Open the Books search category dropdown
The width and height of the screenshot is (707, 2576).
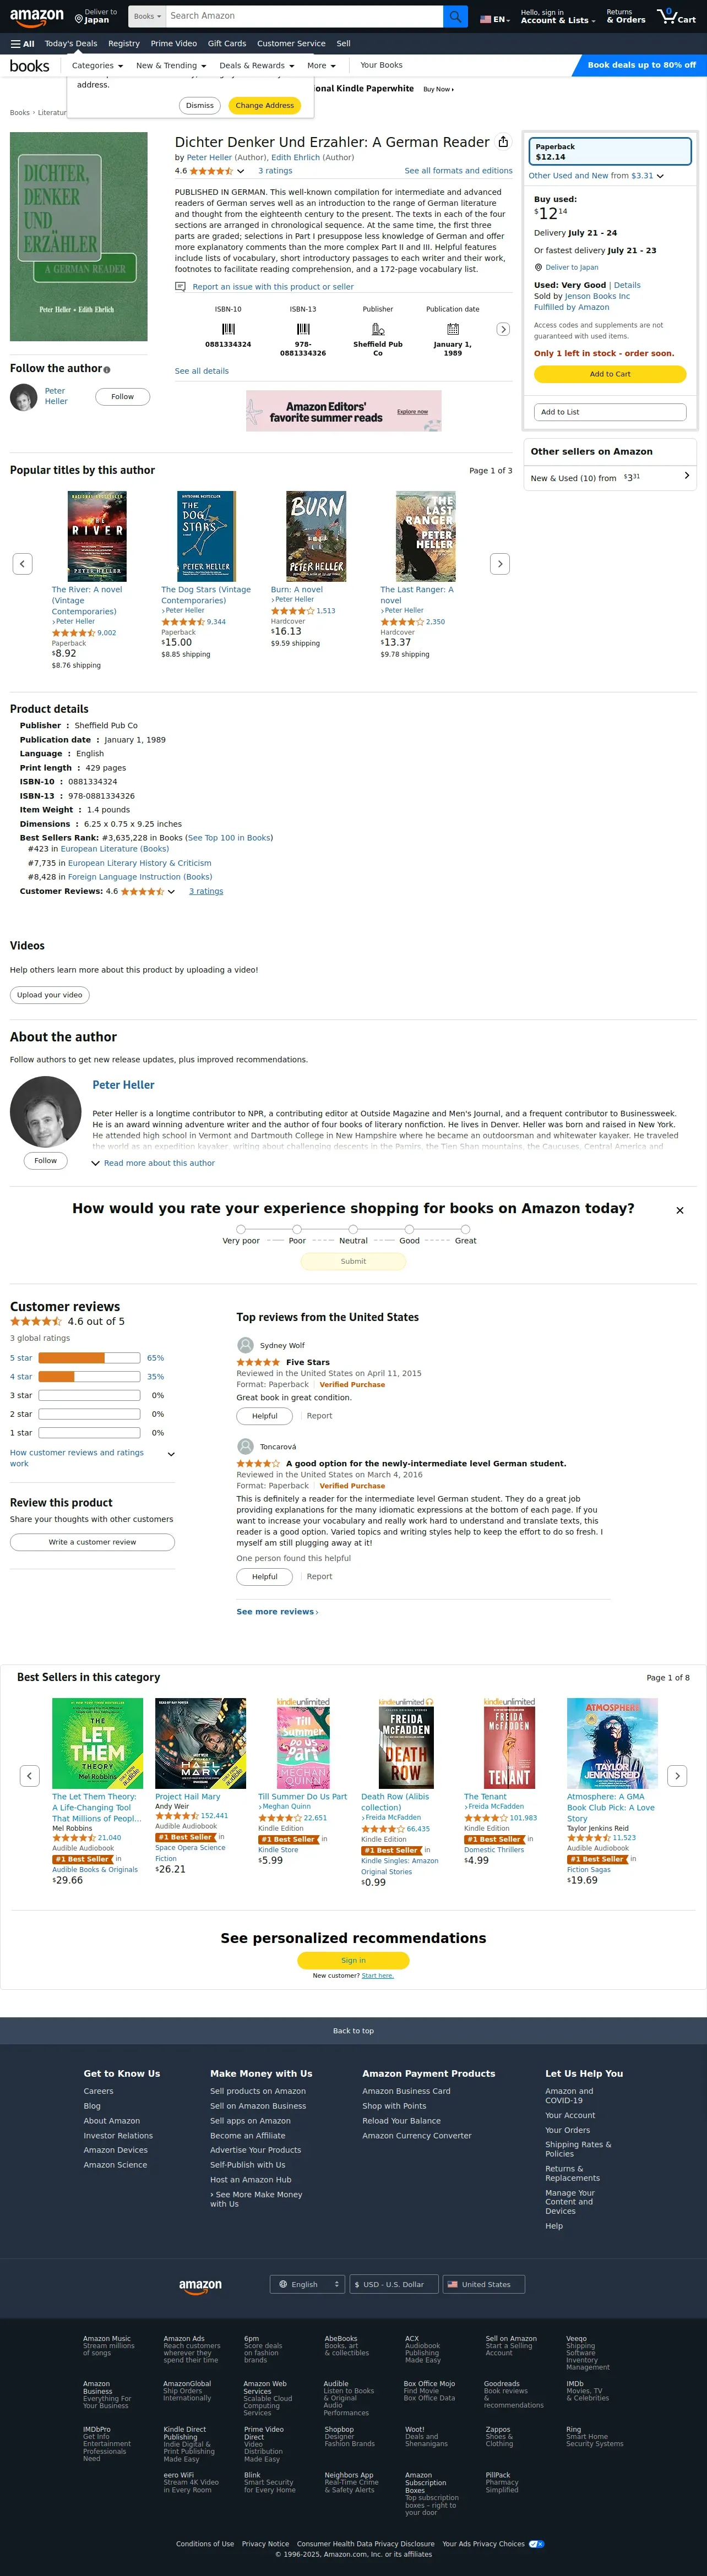point(147,16)
